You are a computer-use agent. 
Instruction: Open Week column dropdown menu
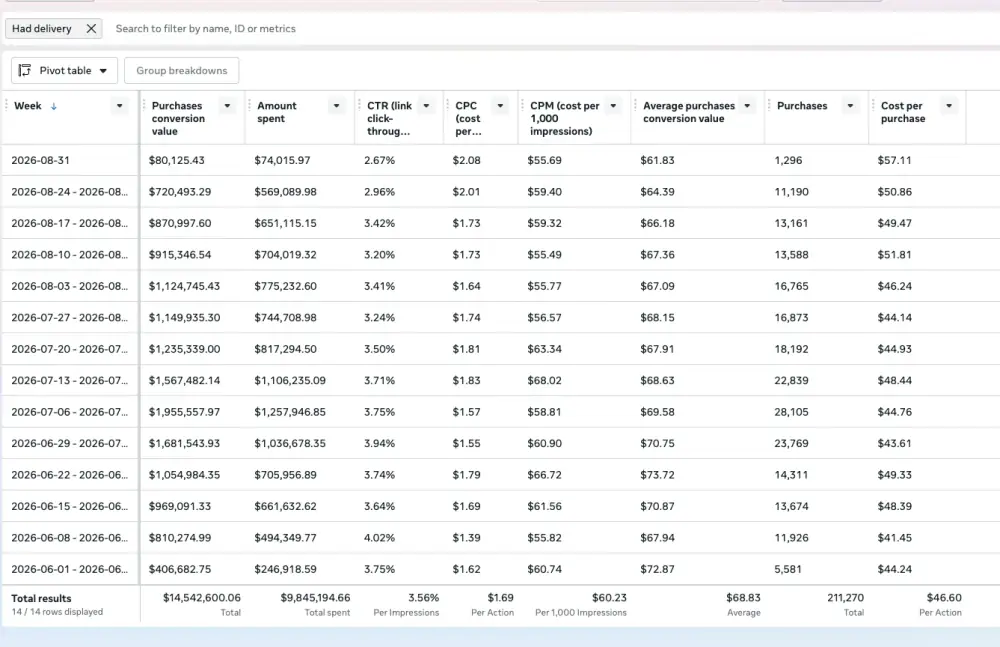pyautogui.click(x=119, y=106)
